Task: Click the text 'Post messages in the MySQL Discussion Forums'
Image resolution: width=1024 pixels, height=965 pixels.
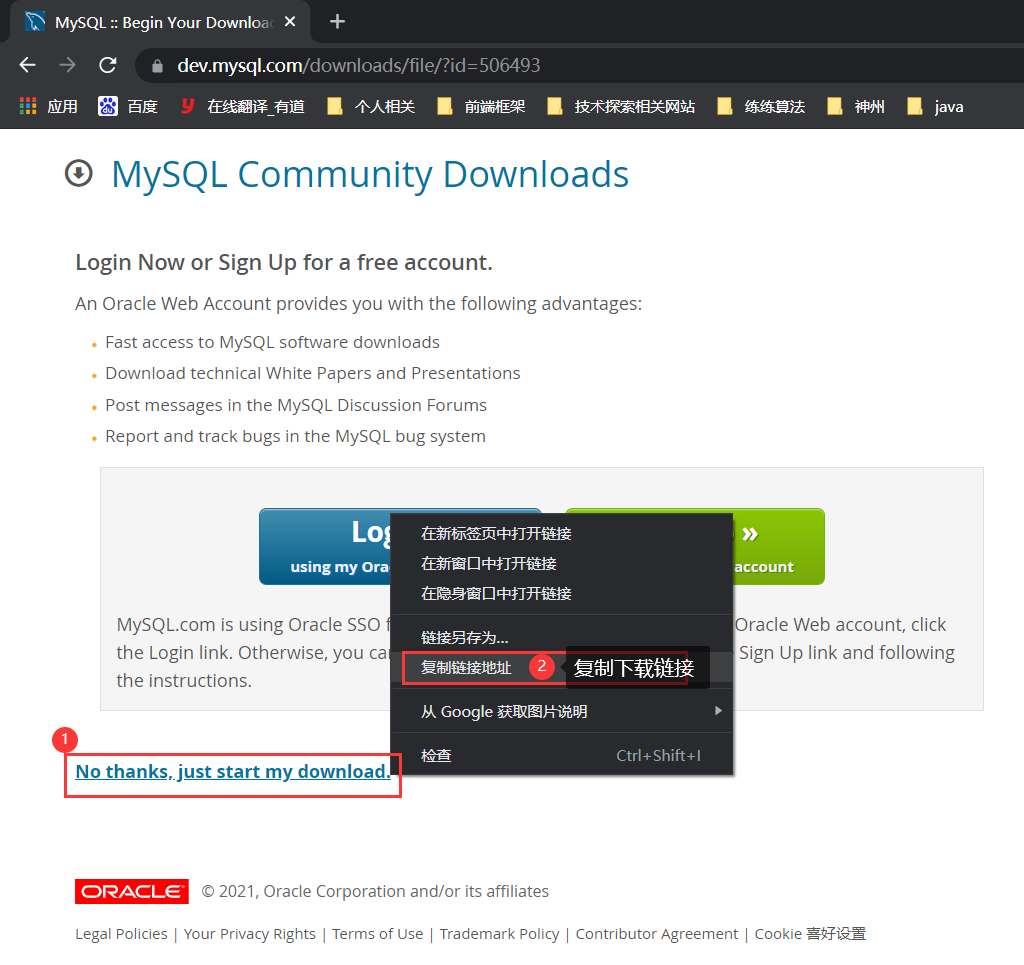Action: tap(296, 405)
